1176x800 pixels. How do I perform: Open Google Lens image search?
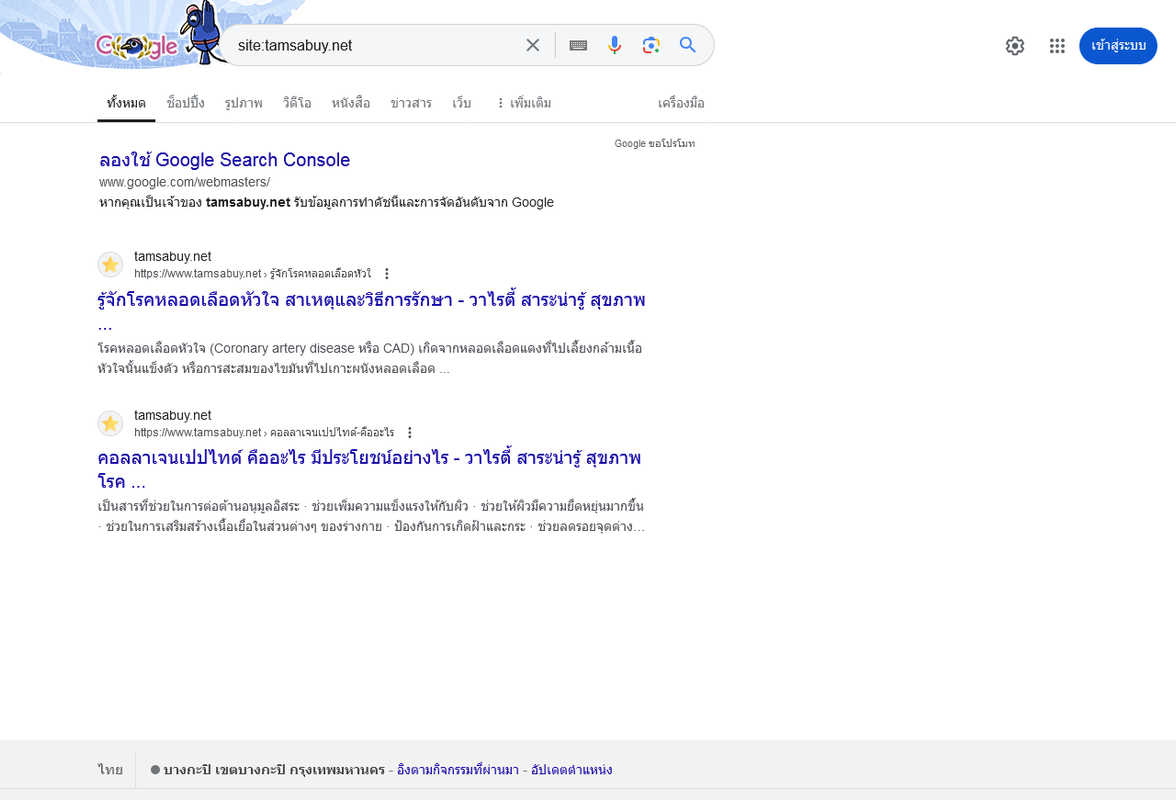click(651, 45)
